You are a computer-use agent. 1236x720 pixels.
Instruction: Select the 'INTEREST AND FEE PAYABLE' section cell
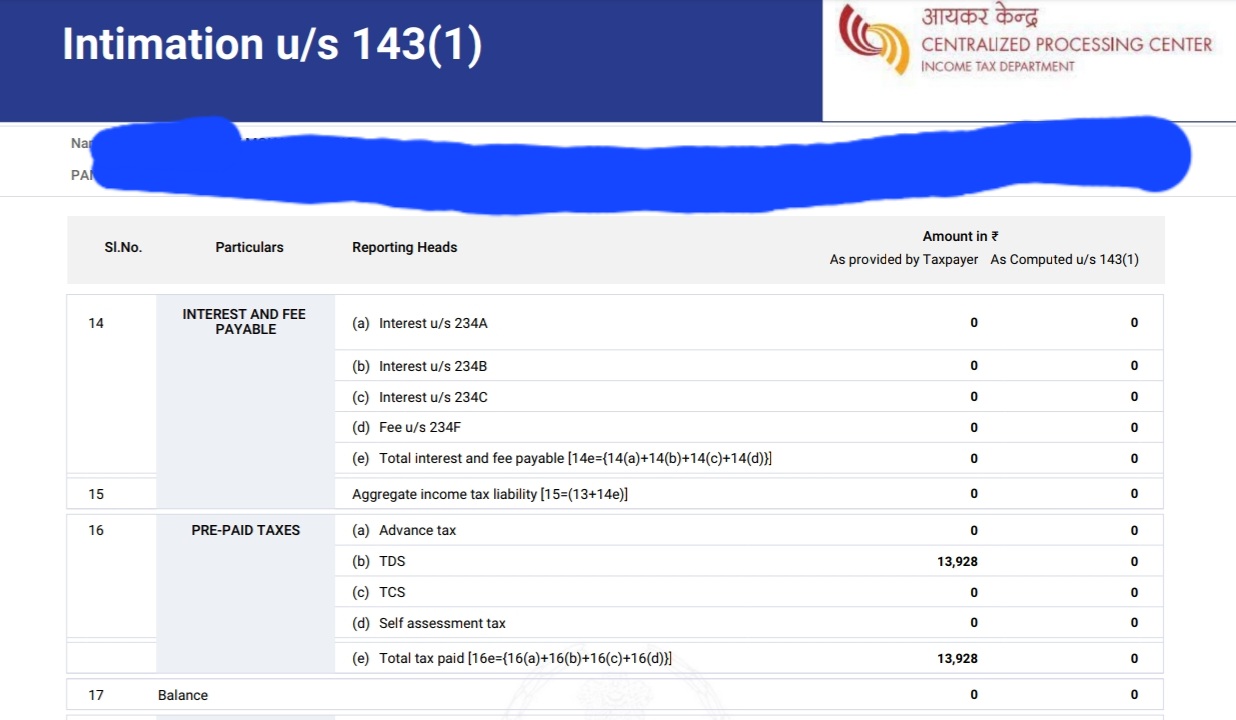click(245, 321)
